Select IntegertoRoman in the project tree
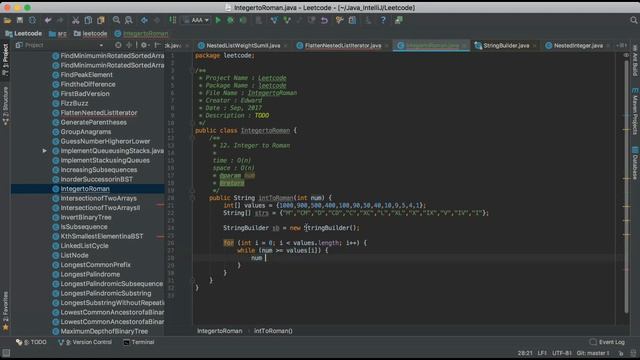640x360 pixels. (88, 189)
